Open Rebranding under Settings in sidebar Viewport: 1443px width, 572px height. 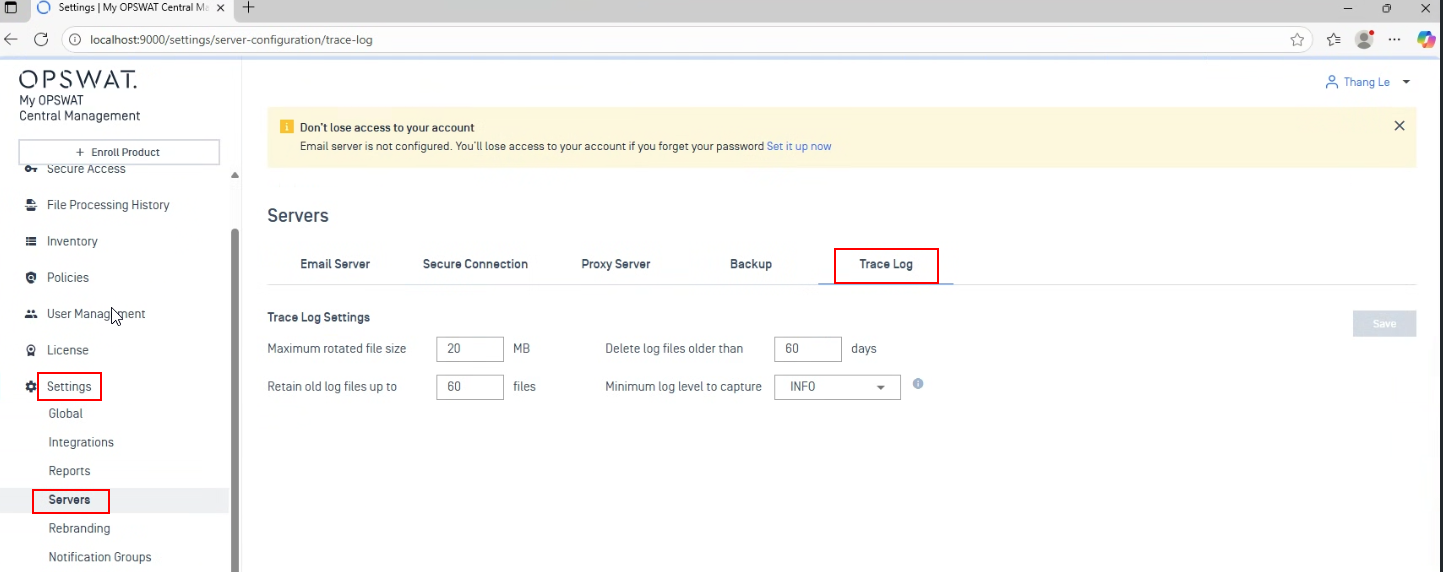click(x=79, y=528)
